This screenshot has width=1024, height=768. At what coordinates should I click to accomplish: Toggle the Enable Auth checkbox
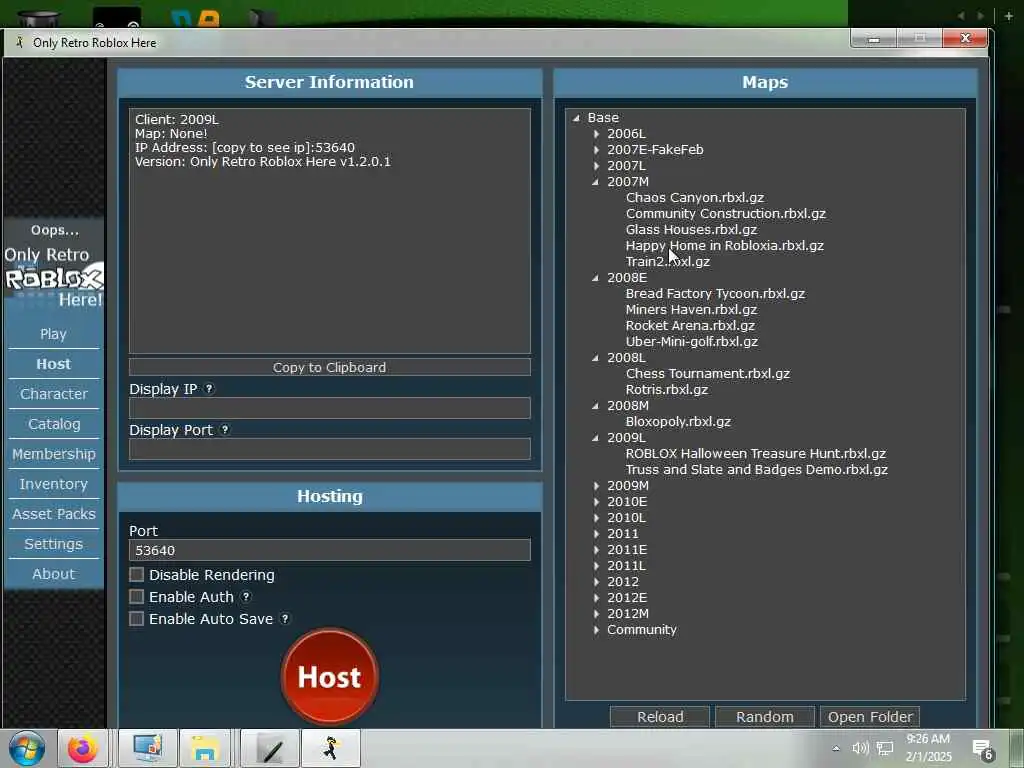click(136, 596)
